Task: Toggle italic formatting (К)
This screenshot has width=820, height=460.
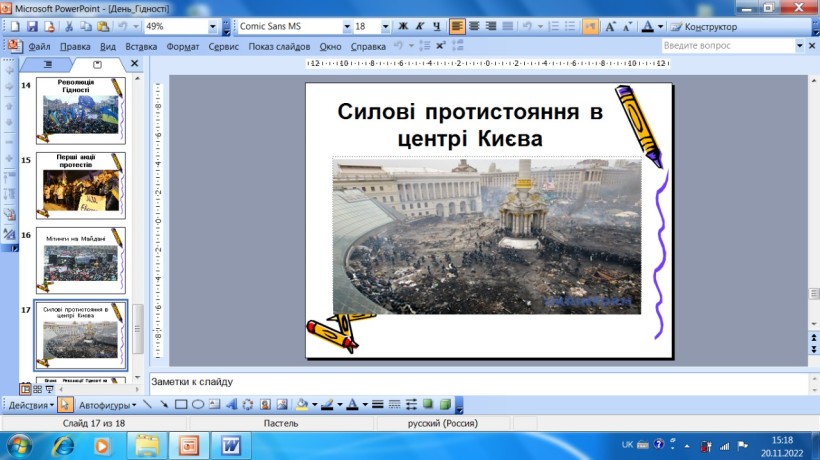Action: 419,26
